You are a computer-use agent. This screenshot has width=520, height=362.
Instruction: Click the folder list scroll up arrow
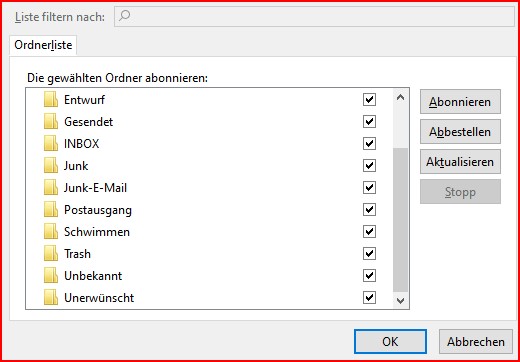tap(400, 97)
